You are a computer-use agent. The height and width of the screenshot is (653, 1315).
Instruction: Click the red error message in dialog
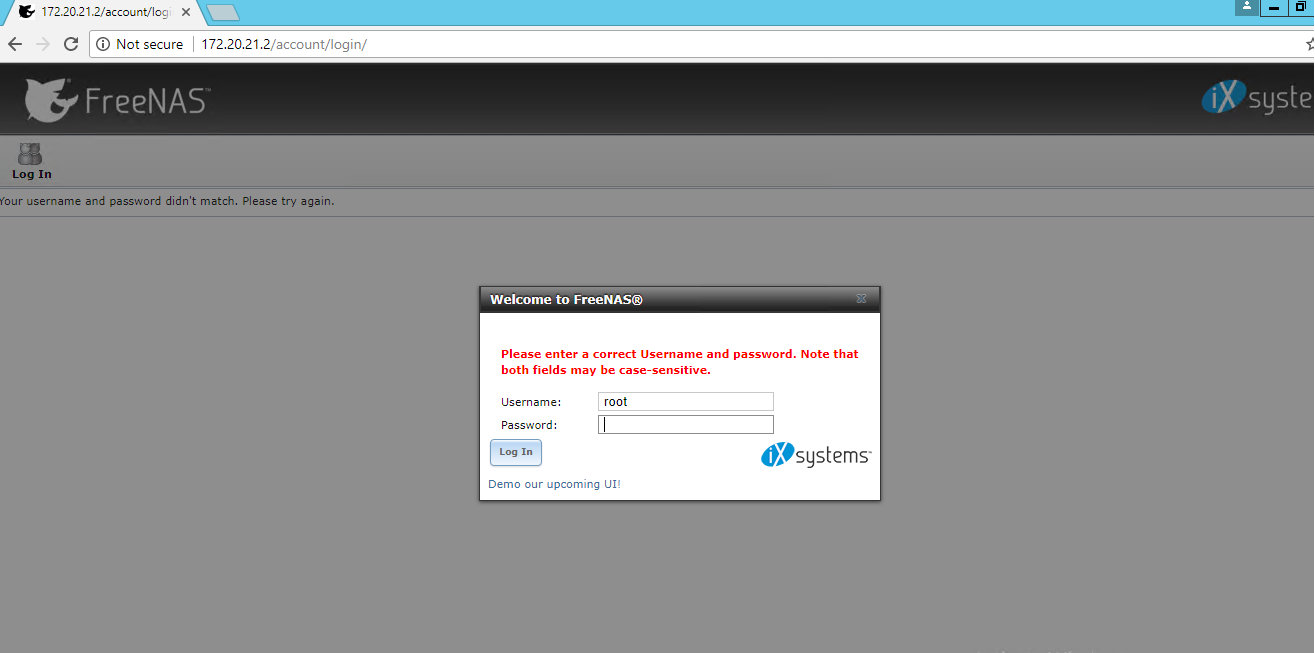pos(680,362)
